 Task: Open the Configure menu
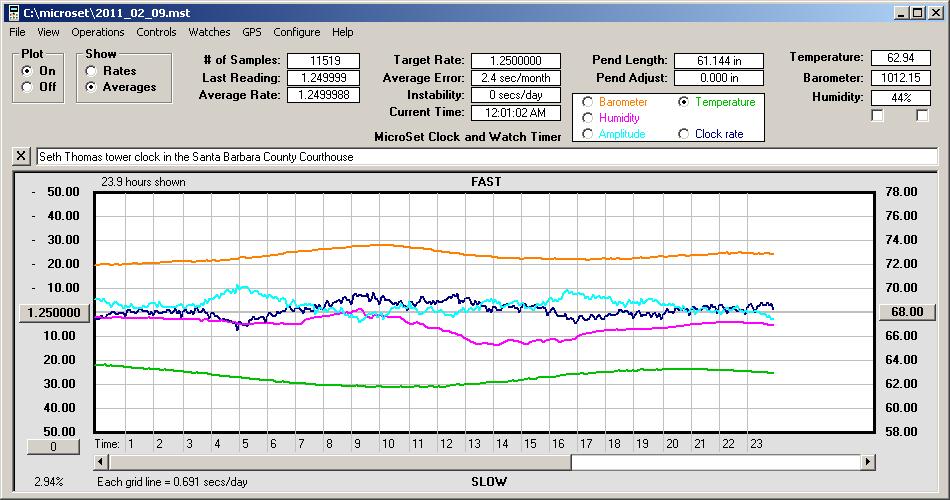pos(296,32)
